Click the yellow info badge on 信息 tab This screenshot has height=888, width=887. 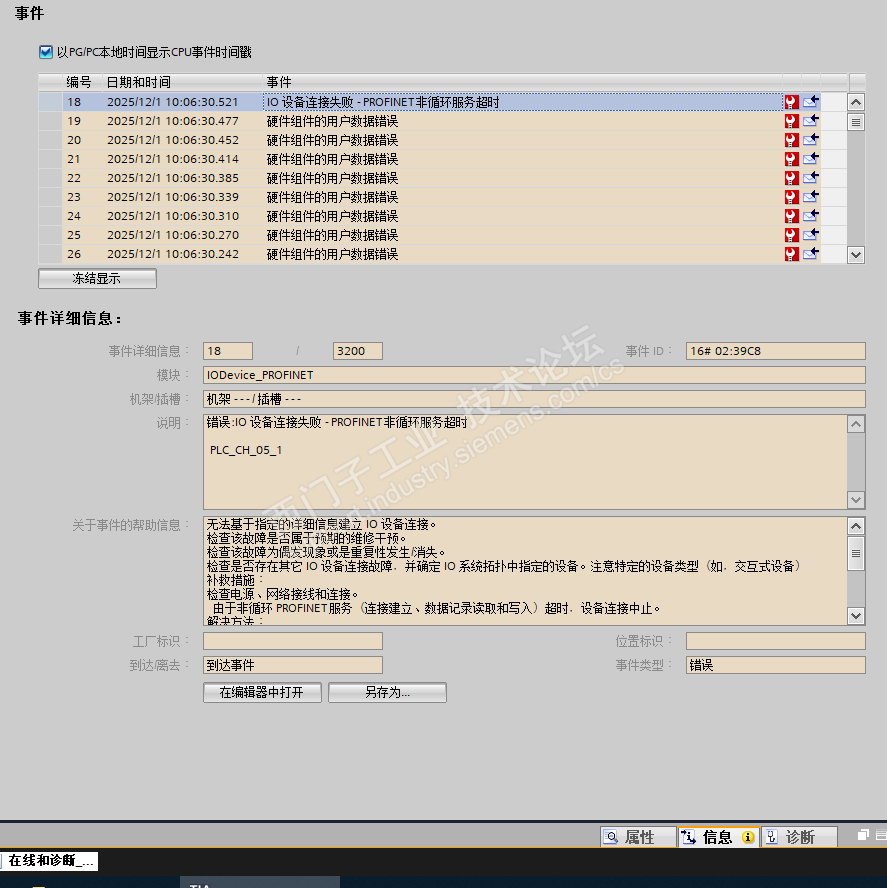coord(748,837)
